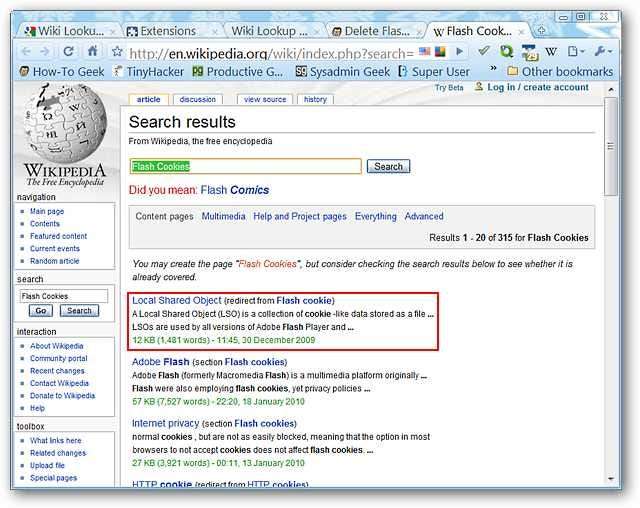Image resolution: width=640 pixels, height=508 pixels.
Task: Close the Extensions tab
Action: [215, 32]
